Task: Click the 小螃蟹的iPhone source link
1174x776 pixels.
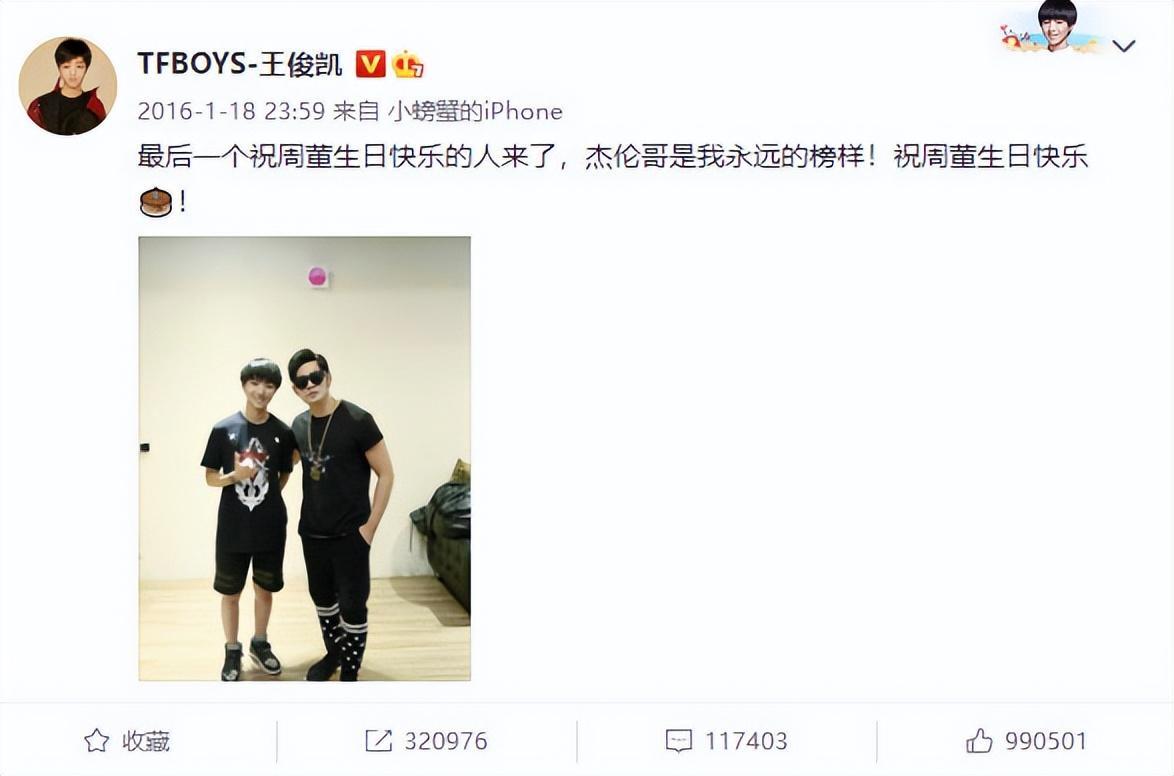Action: (x=475, y=112)
